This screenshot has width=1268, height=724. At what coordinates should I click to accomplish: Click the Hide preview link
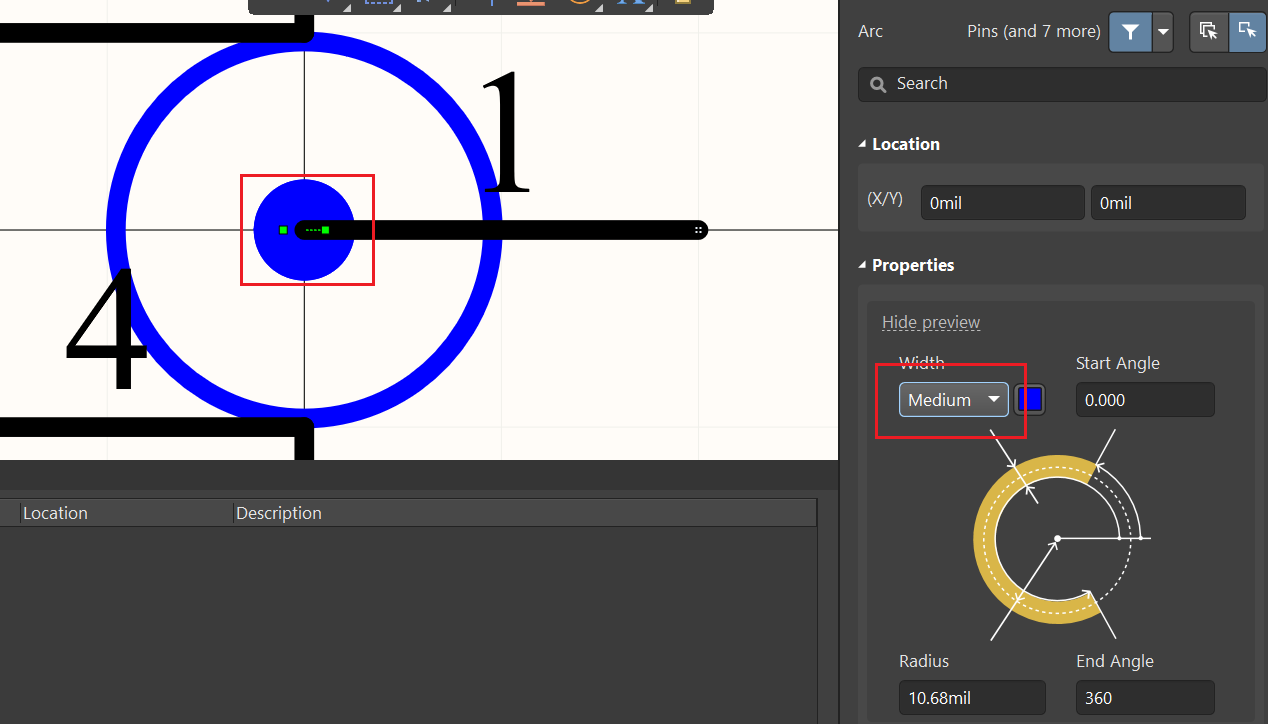[x=931, y=322]
